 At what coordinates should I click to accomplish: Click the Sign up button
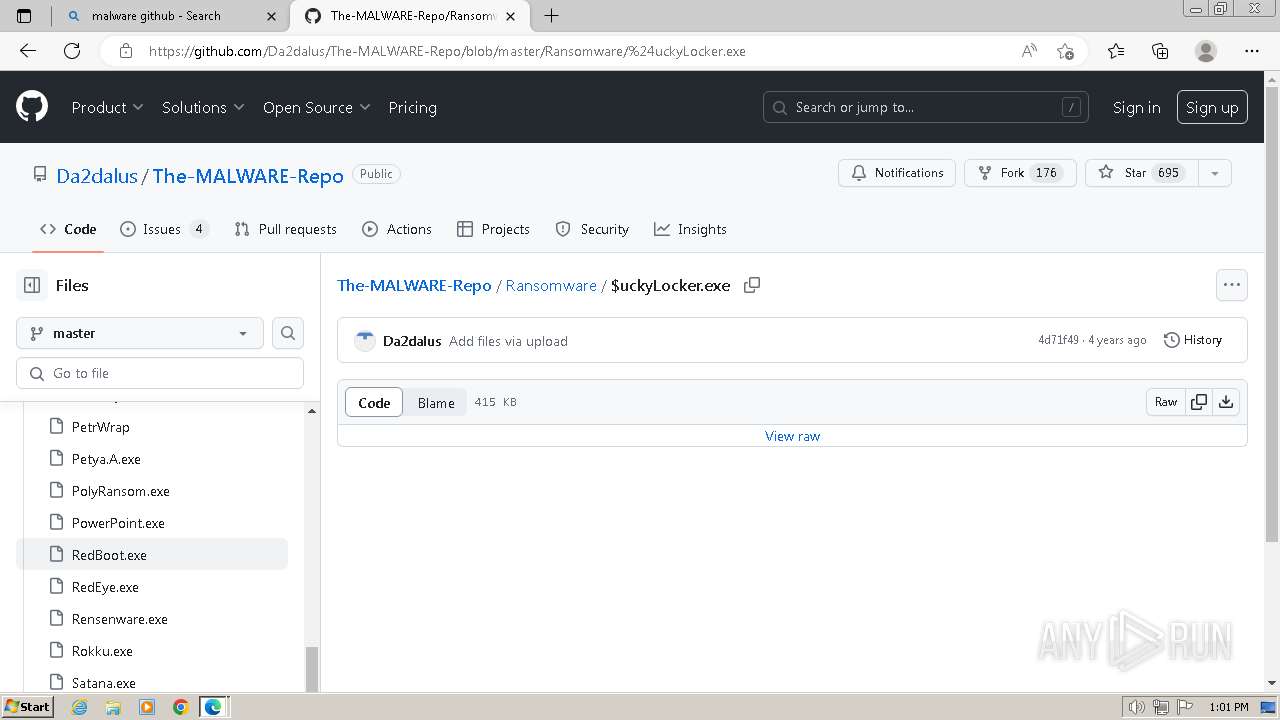(1212, 107)
